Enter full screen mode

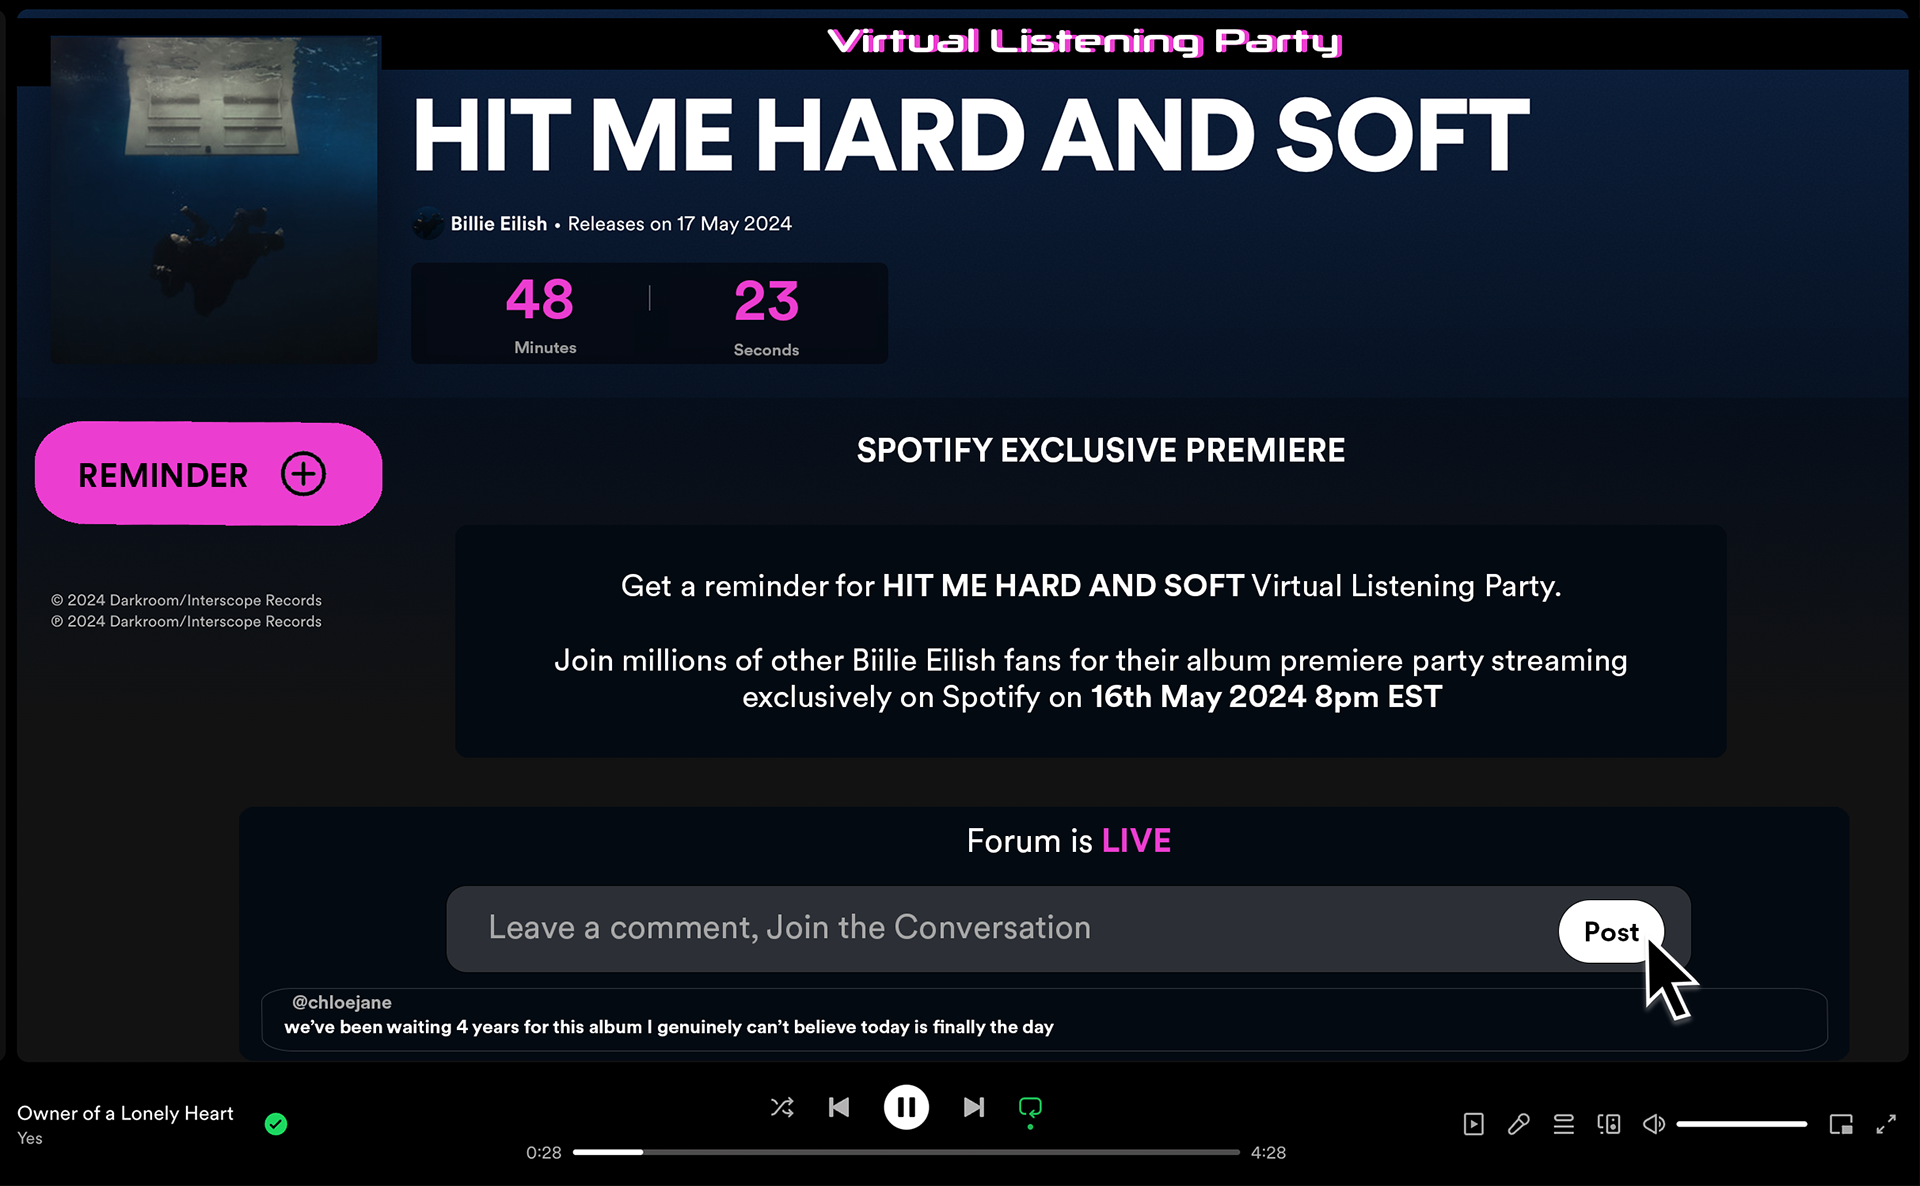tap(1886, 1124)
